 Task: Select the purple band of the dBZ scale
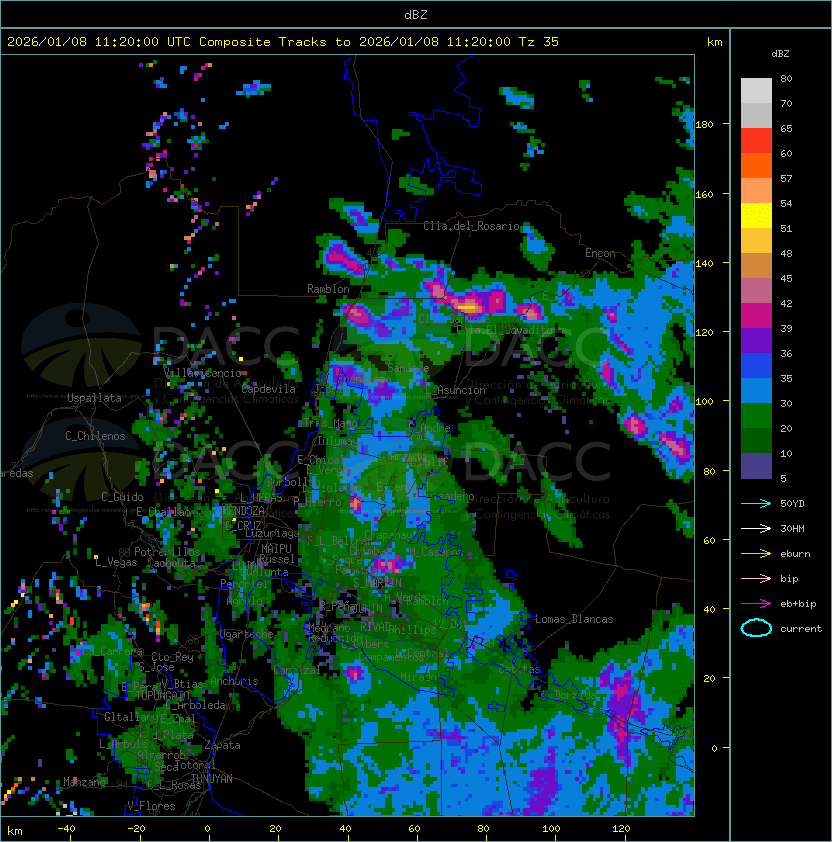pos(756,340)
